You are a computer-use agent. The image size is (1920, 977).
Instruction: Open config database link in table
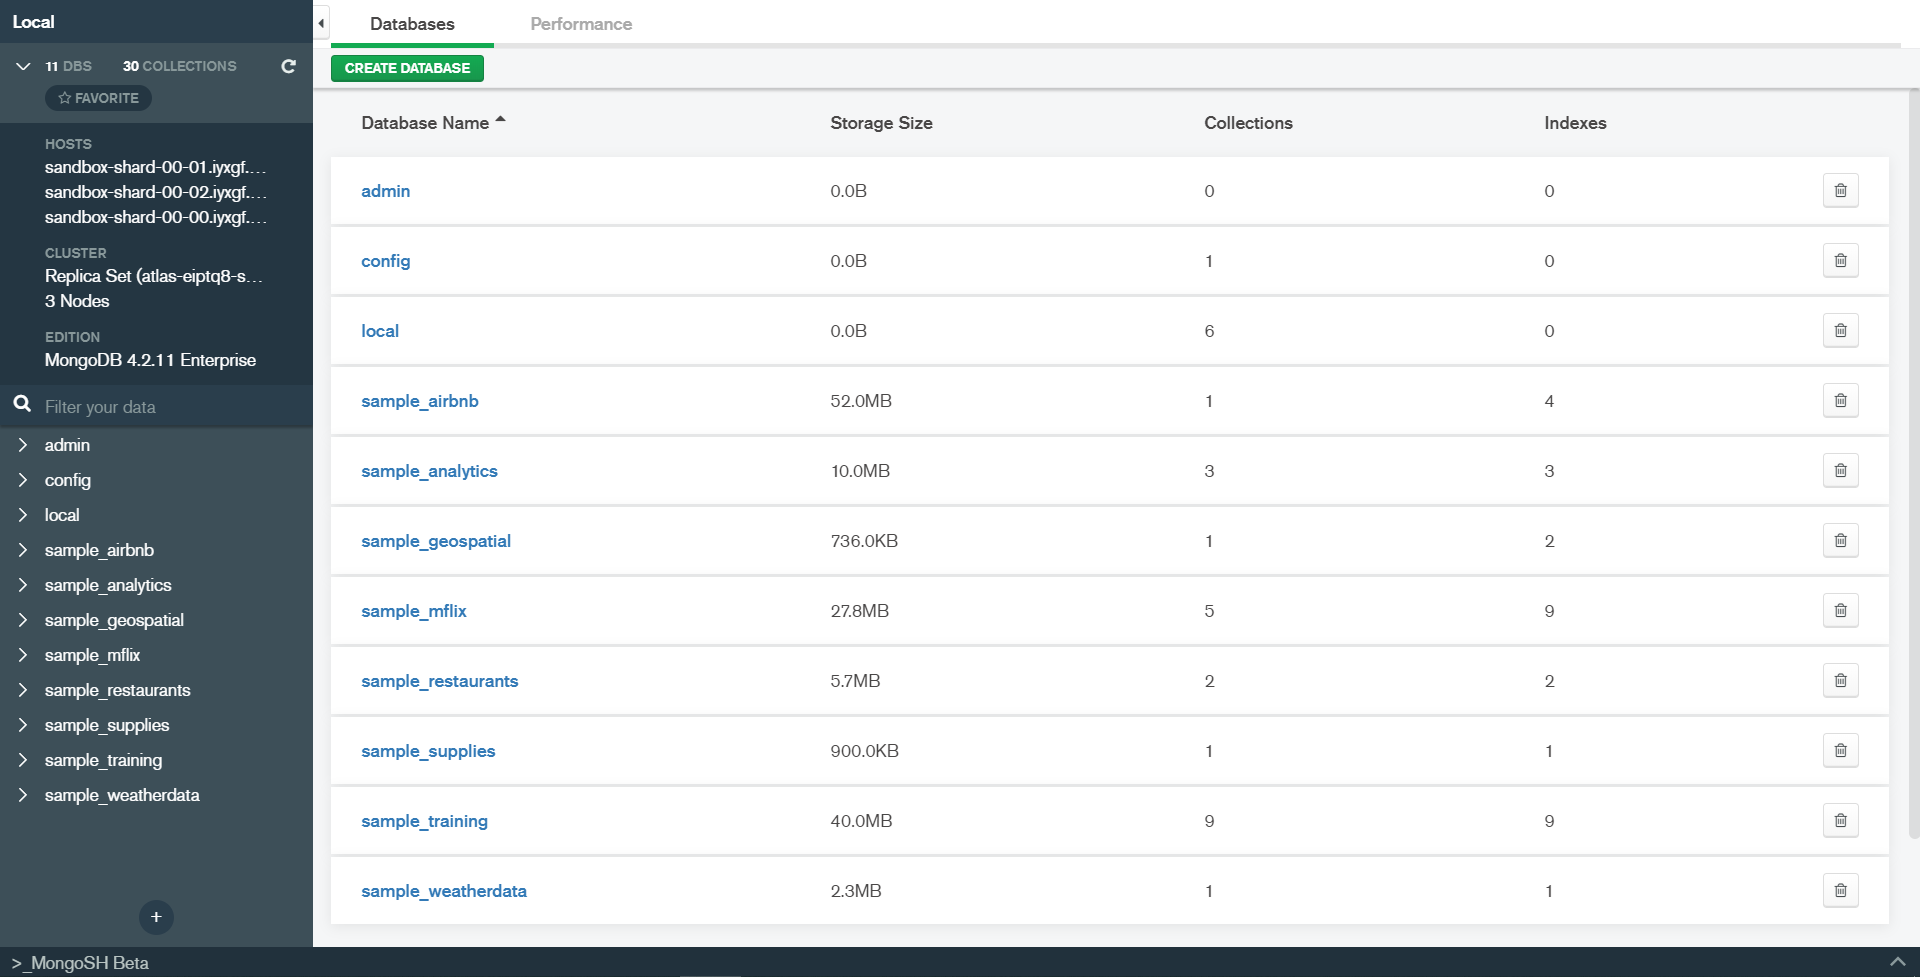tap(385, 261)
